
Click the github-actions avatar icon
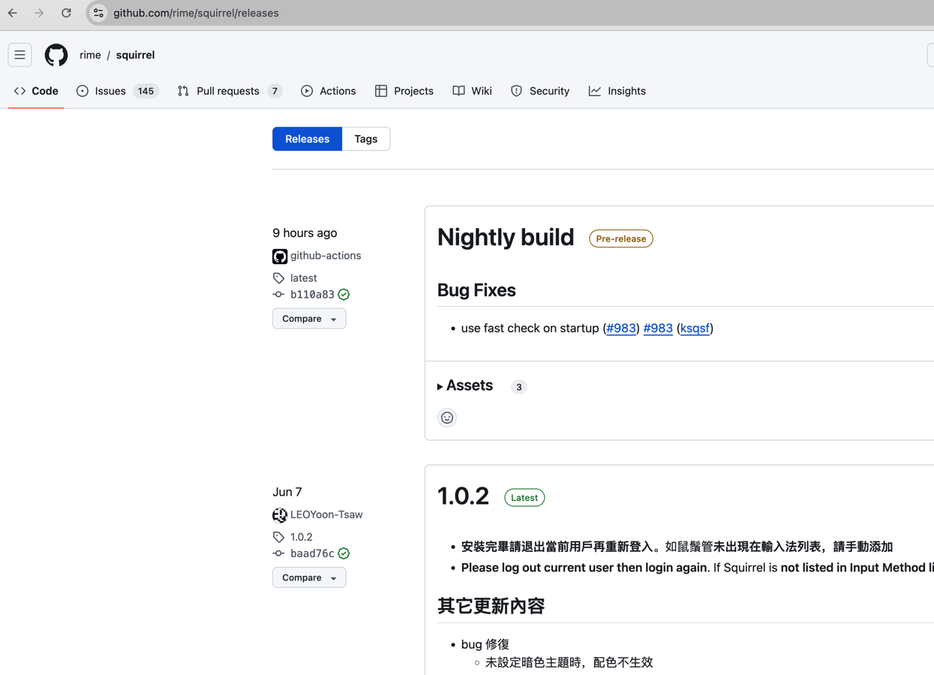pos(279,256)
